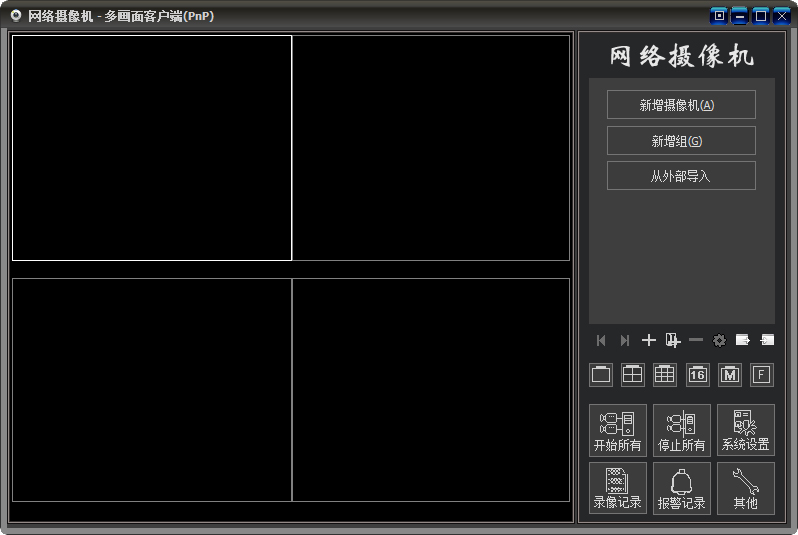Select the 16-screen layout icon
This screenshot has height=535, width=798.
point(697,375)
